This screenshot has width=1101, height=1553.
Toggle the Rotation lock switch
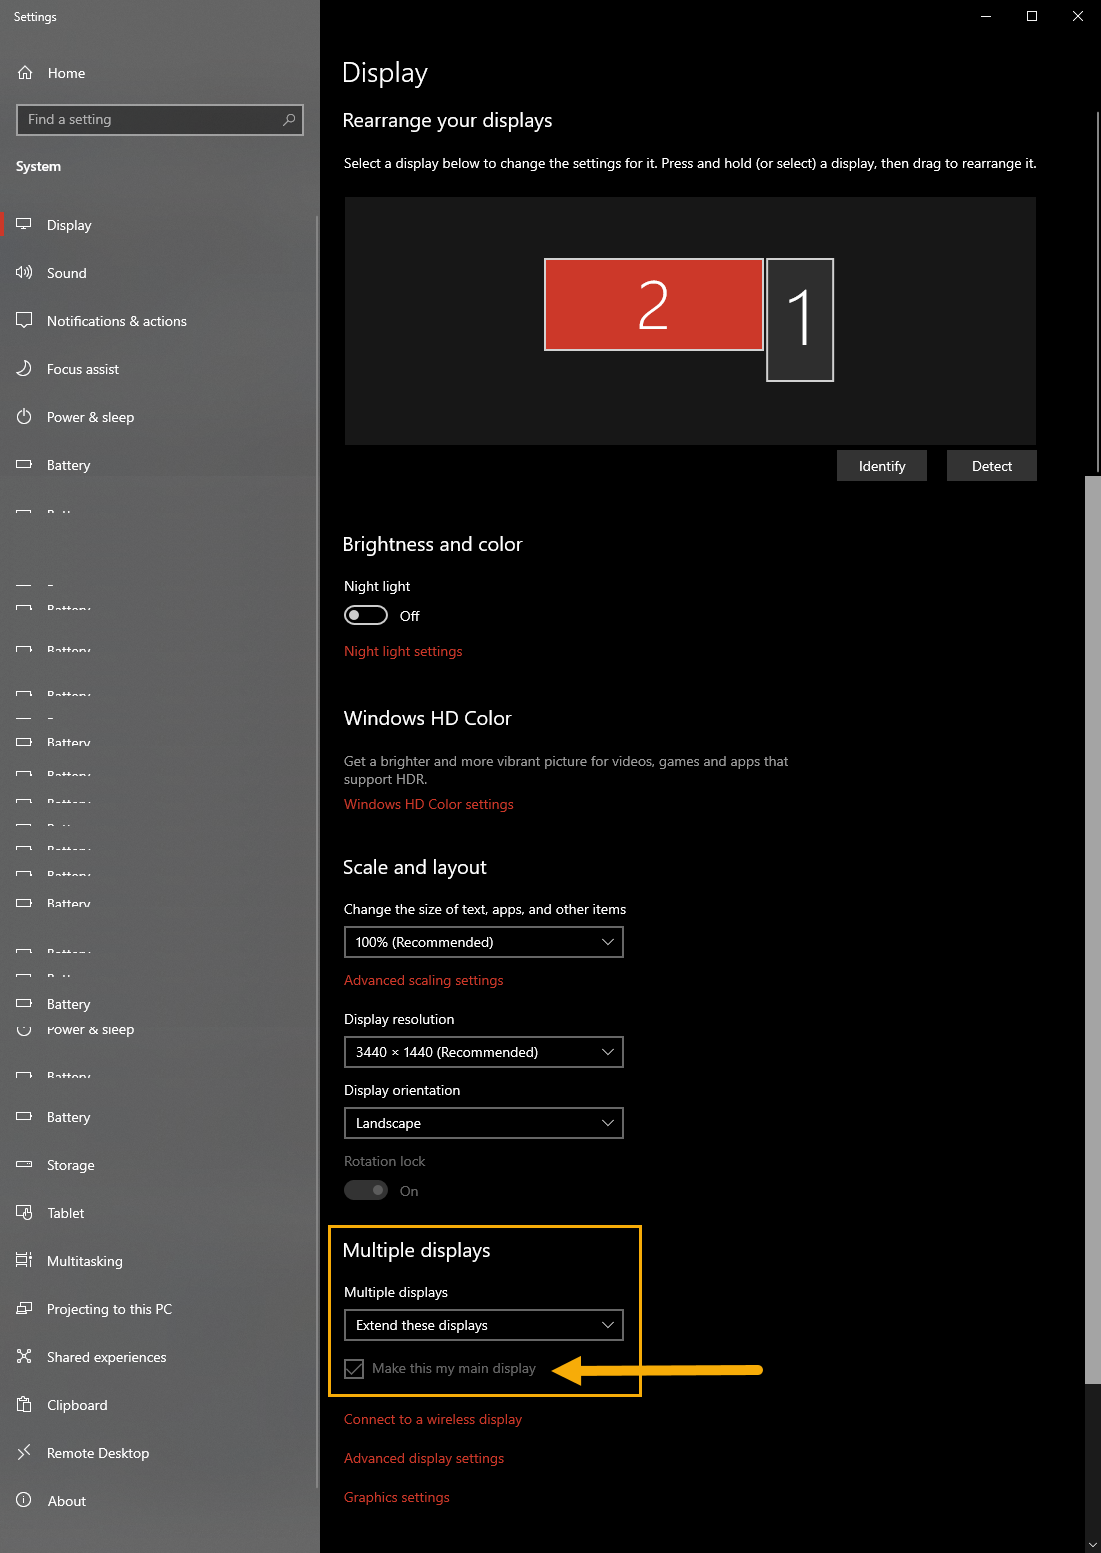coord(366,1190)
